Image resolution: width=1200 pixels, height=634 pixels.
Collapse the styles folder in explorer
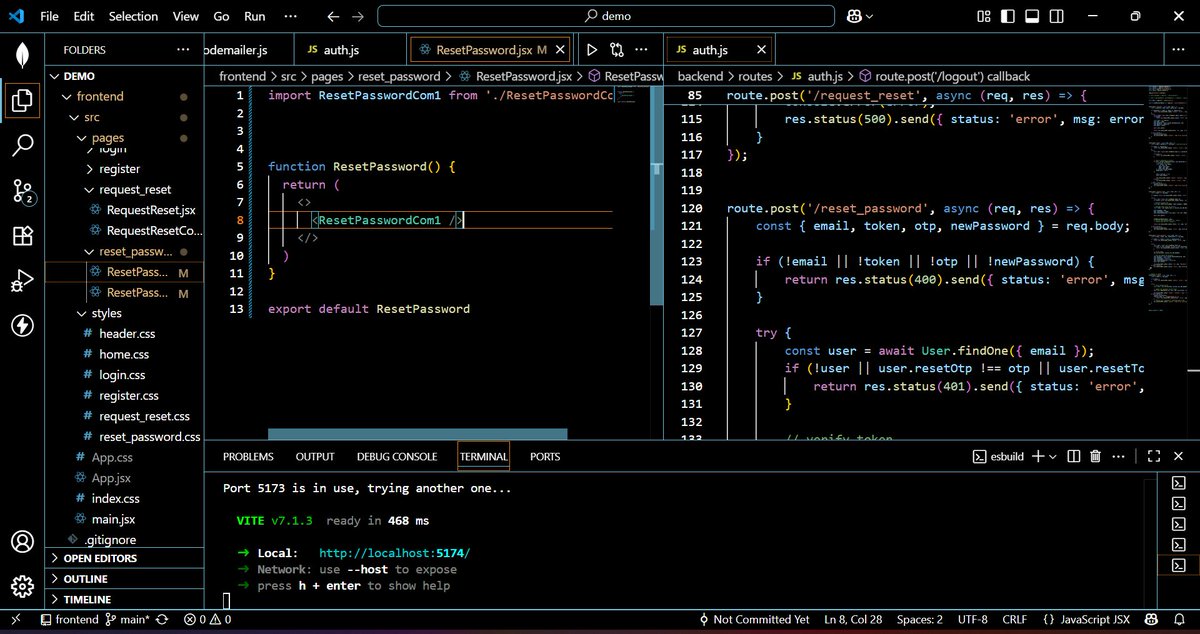[x=106, y=313]
